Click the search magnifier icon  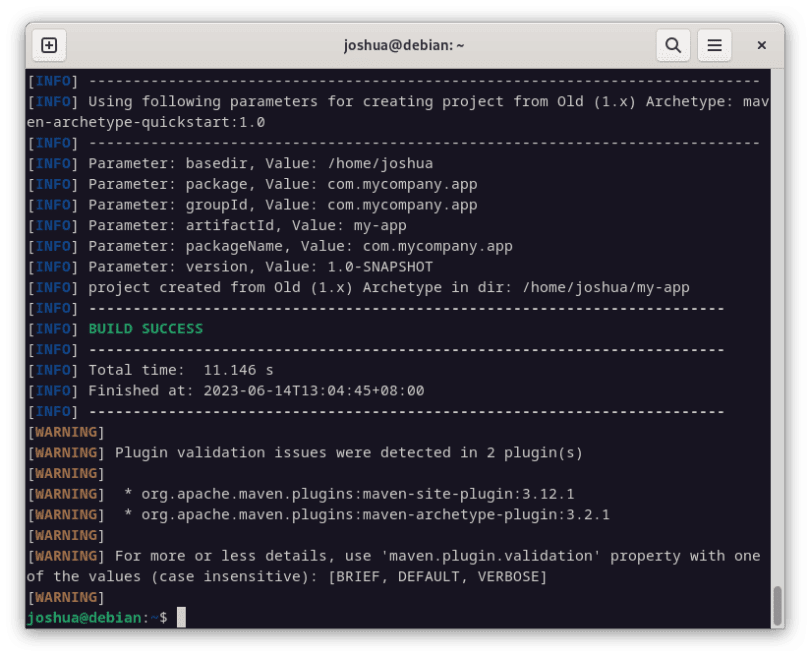point(672,45)
